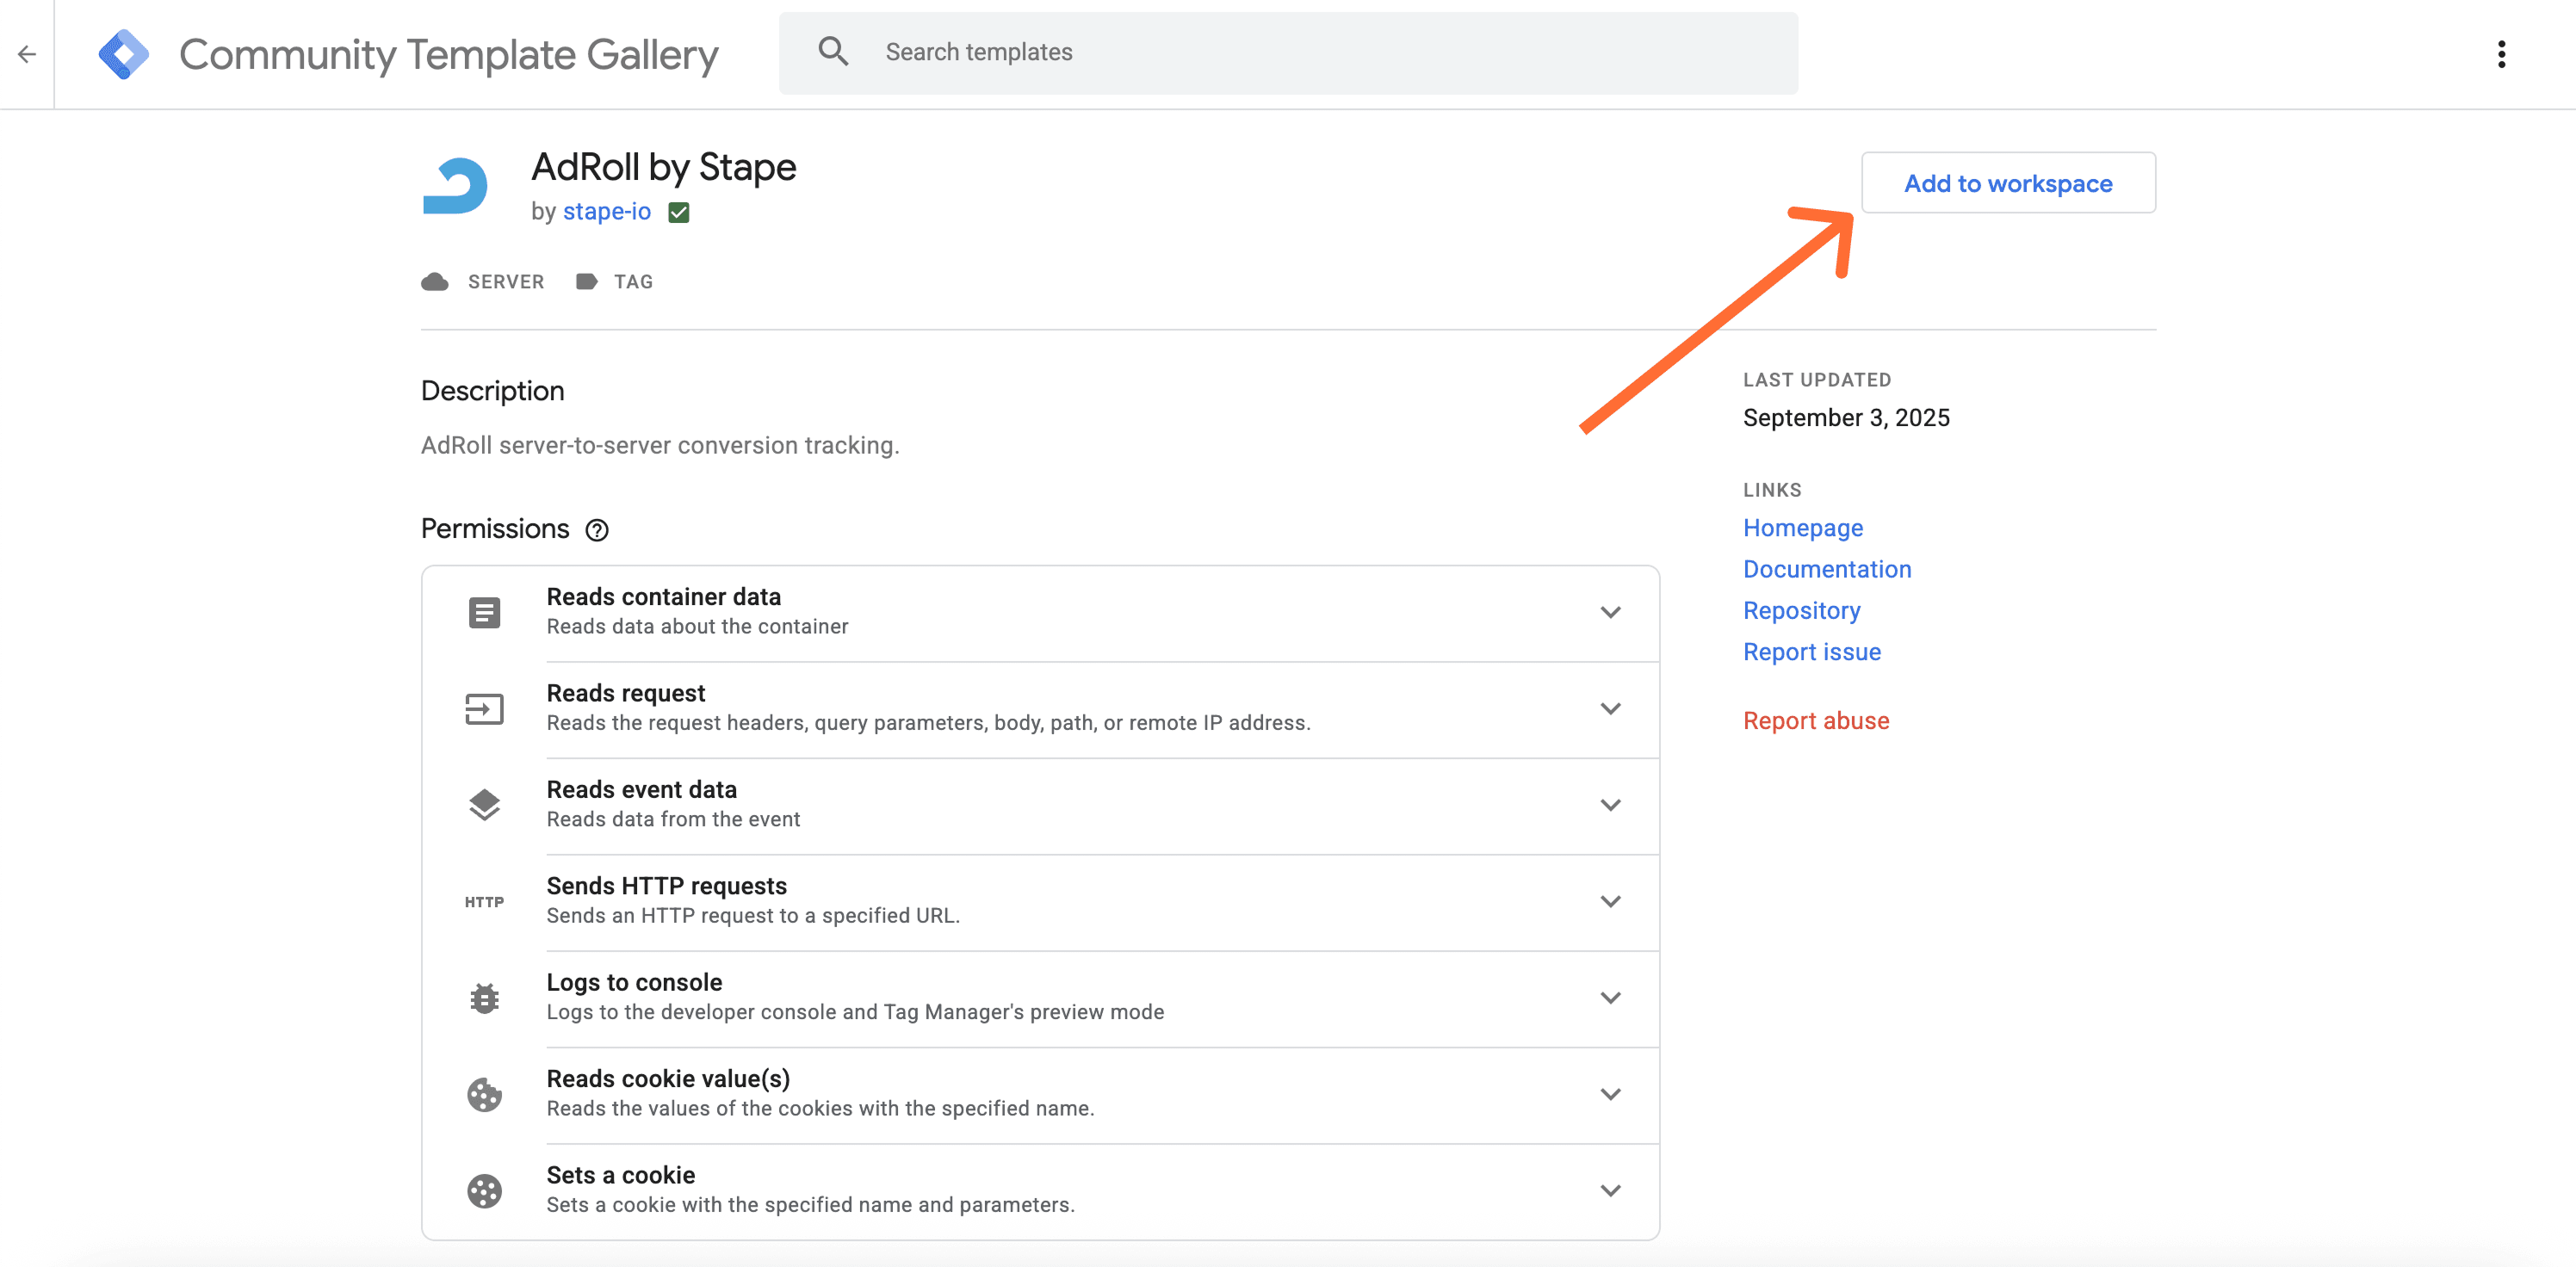Click the AdRoll server-to-server conversion tracking description
The height and width of the screenshot is (1267, 2576).
click(660, 446)
